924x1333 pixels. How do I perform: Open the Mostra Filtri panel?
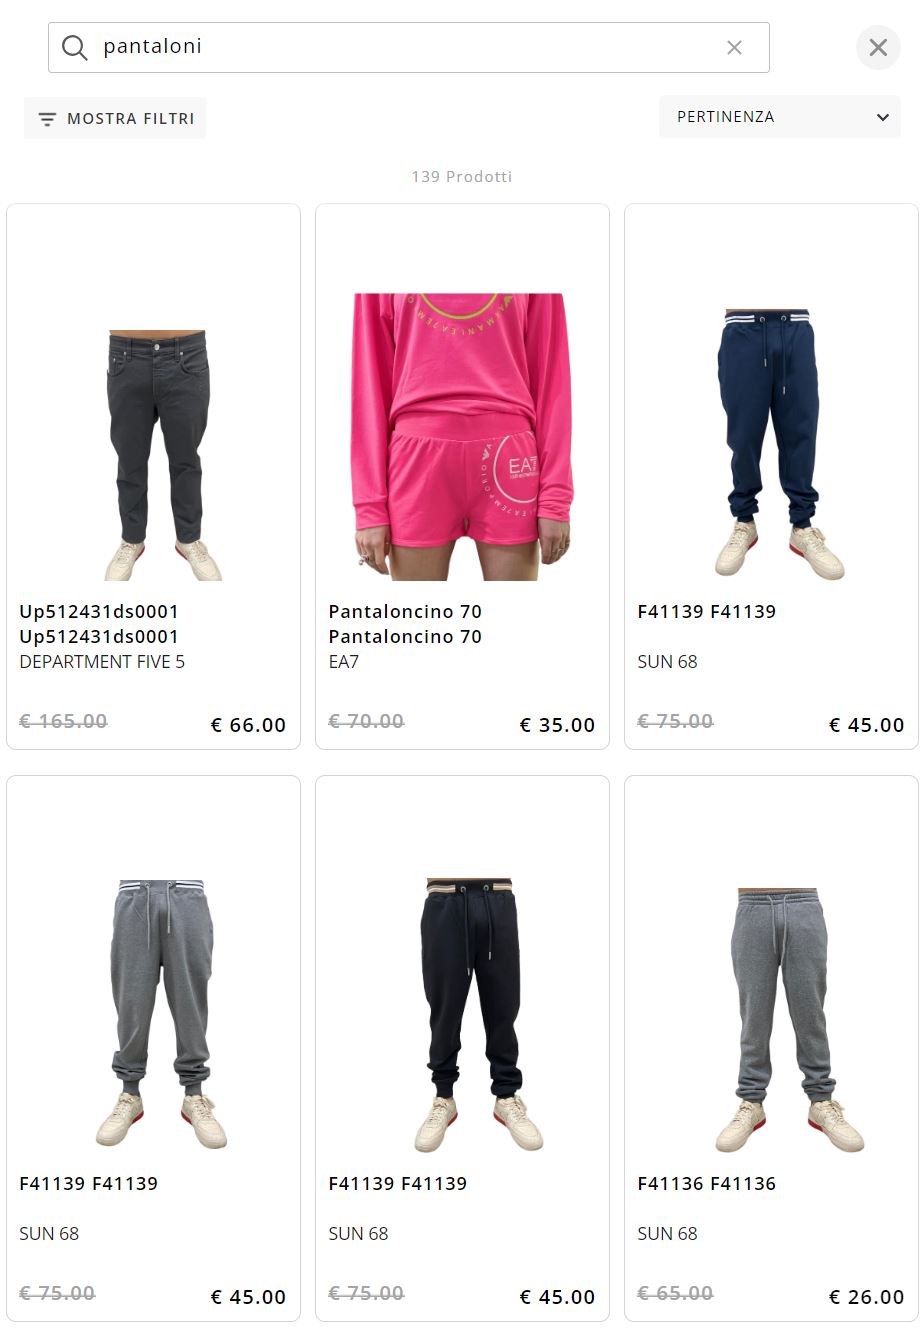tap(115, 118)
